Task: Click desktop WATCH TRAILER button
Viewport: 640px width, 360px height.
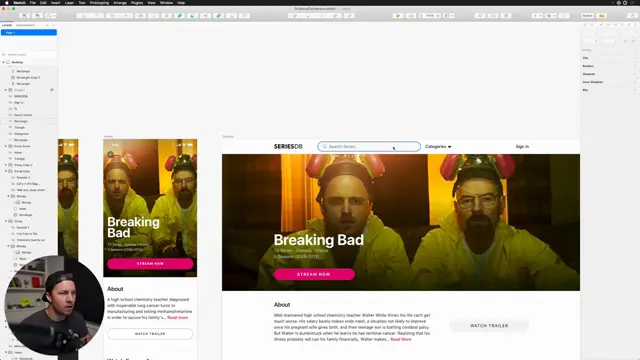Action: (489, 326)
